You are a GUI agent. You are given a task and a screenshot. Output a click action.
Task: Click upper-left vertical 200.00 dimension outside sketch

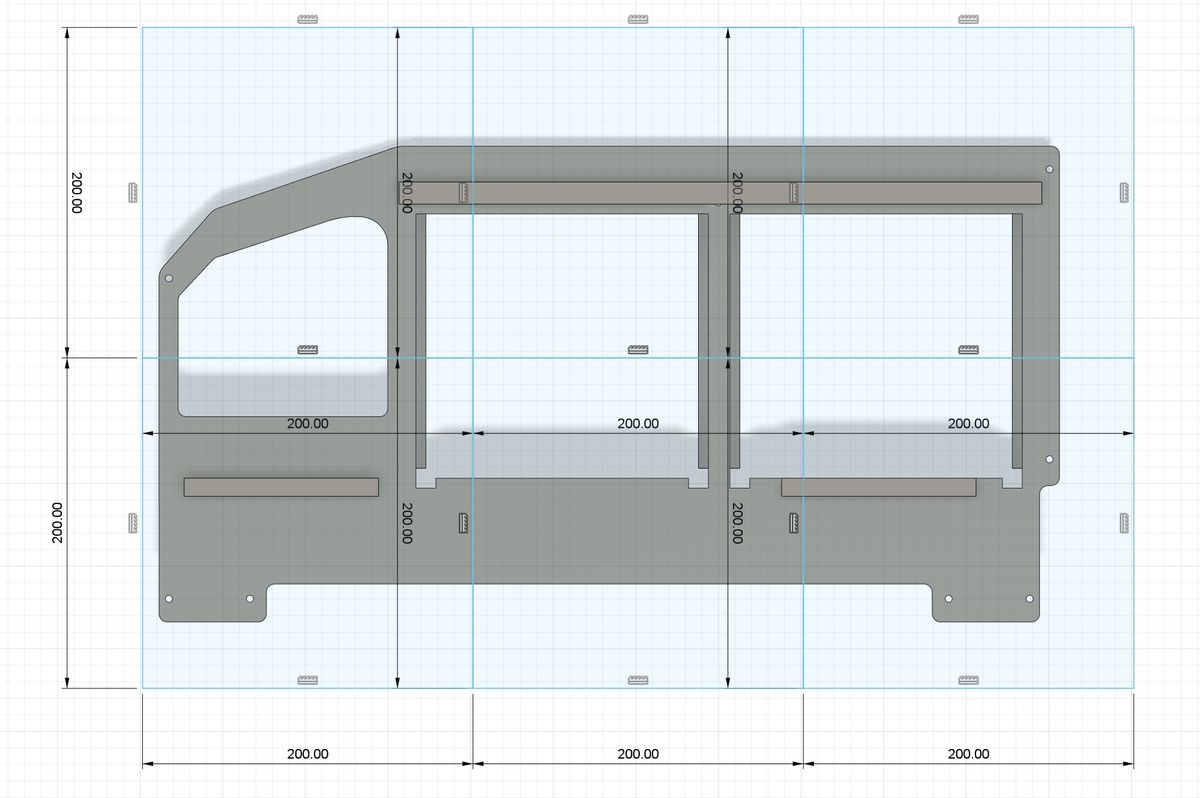click(x=78, y=192)
